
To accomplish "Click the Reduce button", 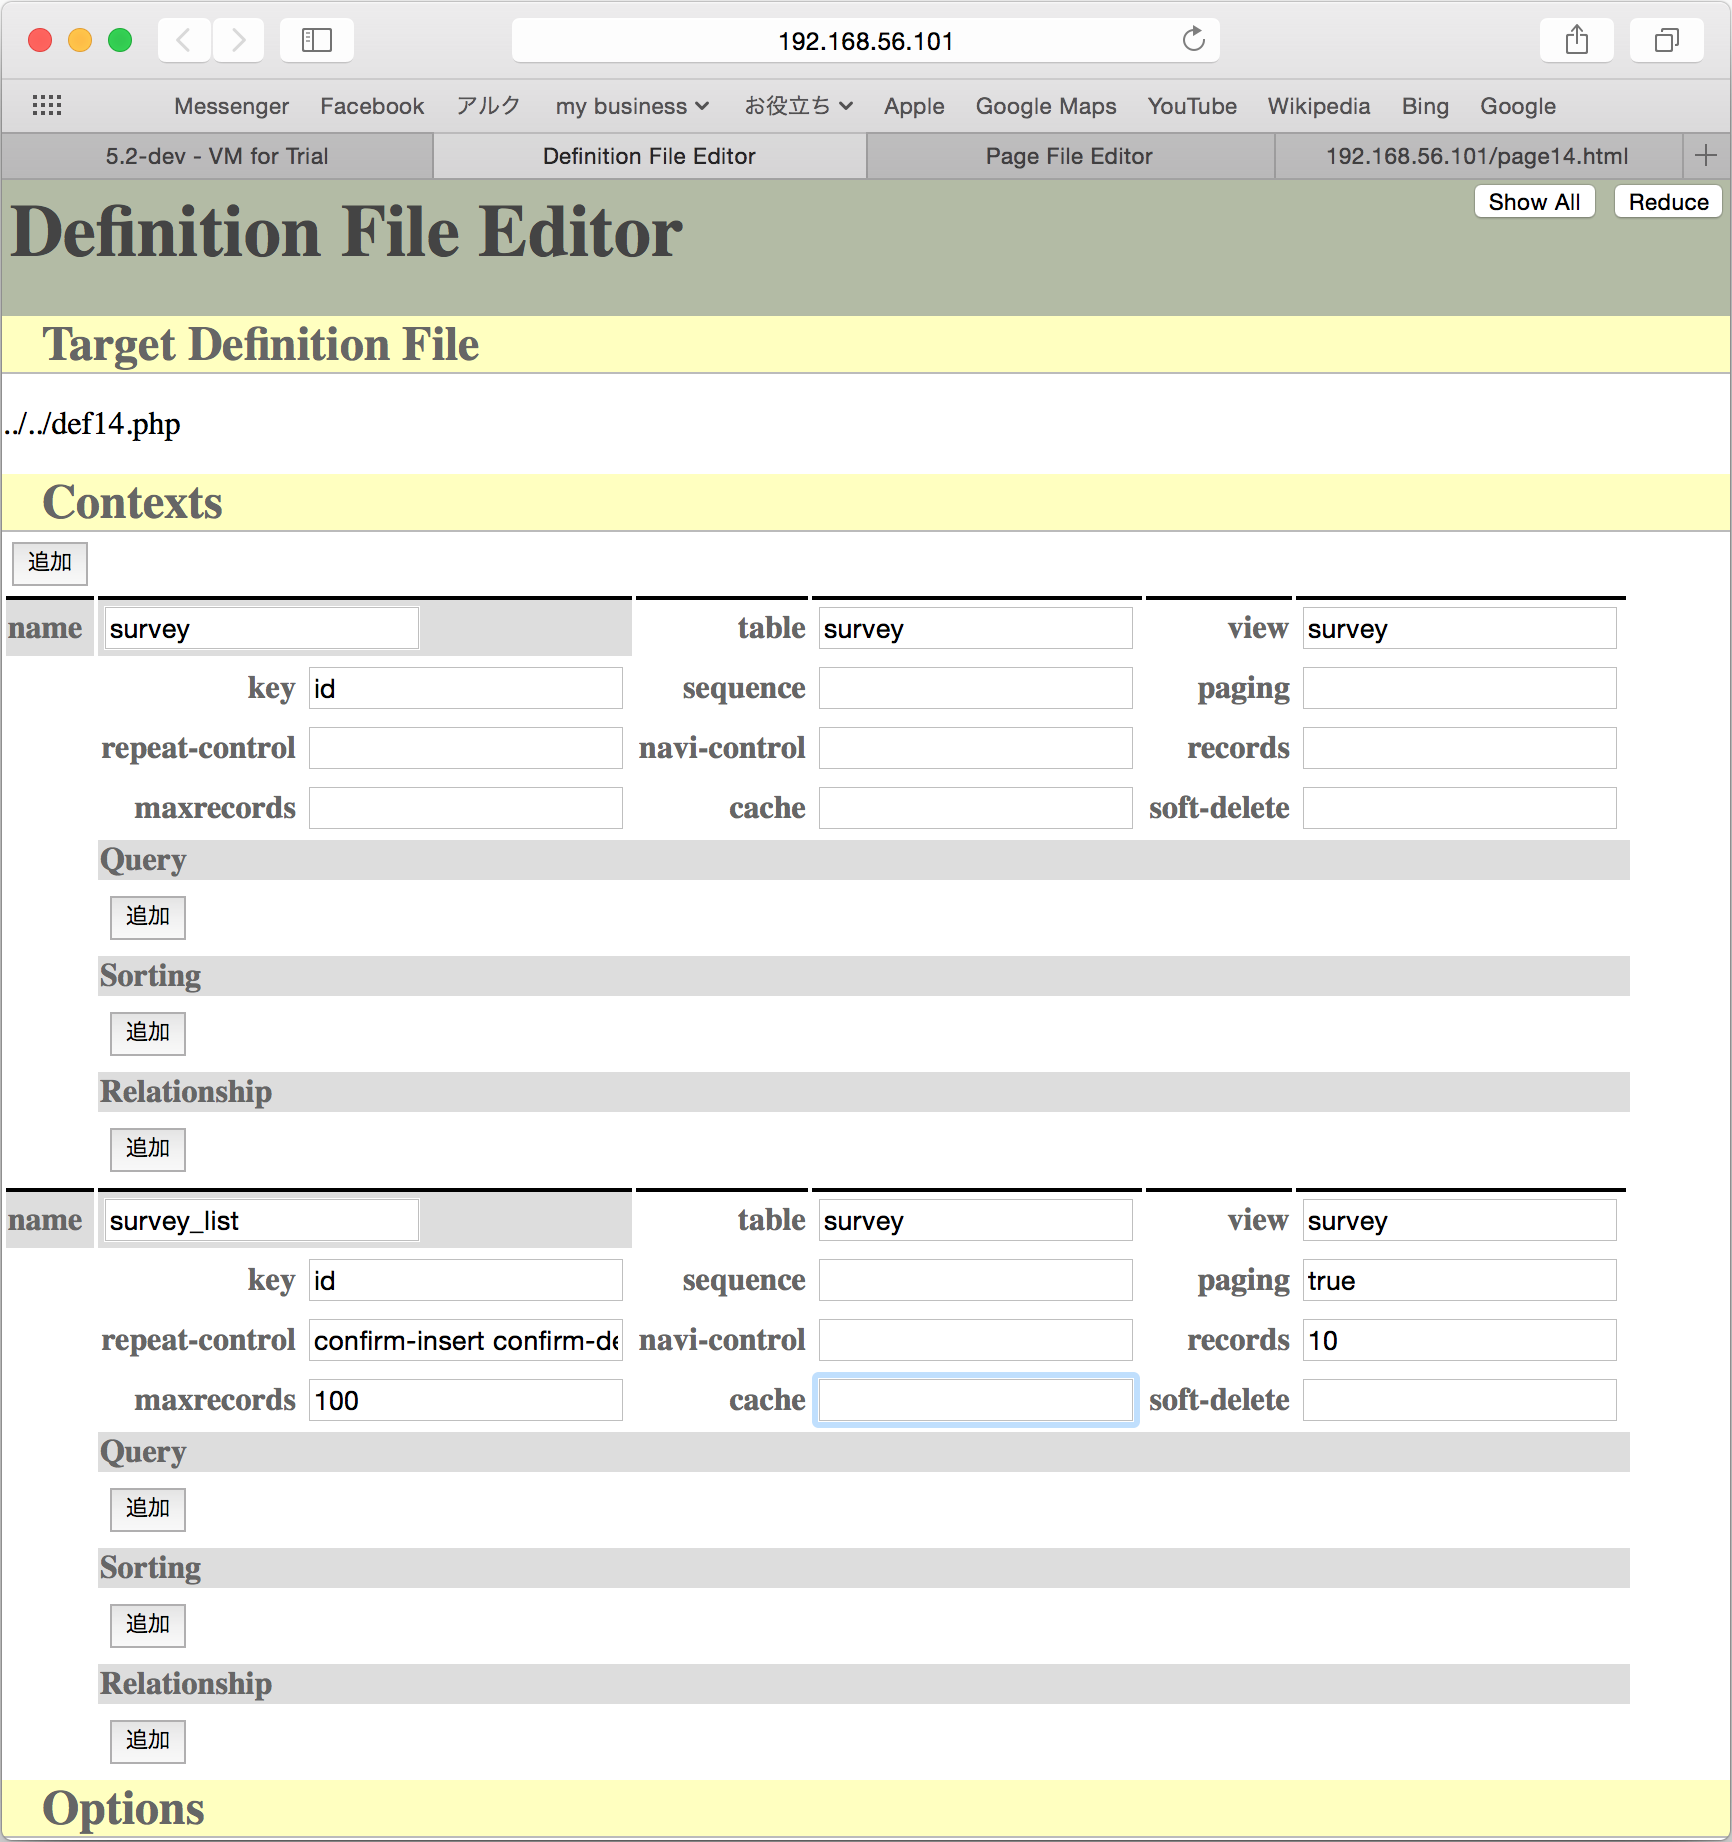I will [1668, 202].
